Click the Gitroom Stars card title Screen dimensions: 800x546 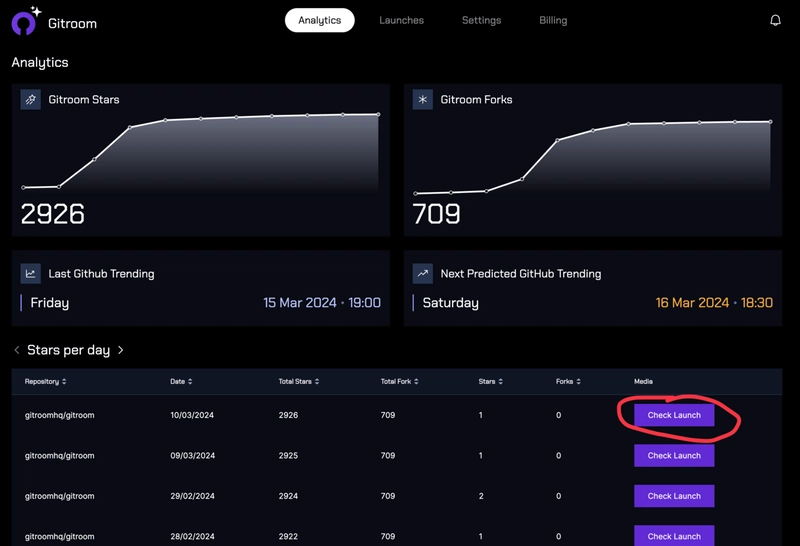tap(84, 100)
